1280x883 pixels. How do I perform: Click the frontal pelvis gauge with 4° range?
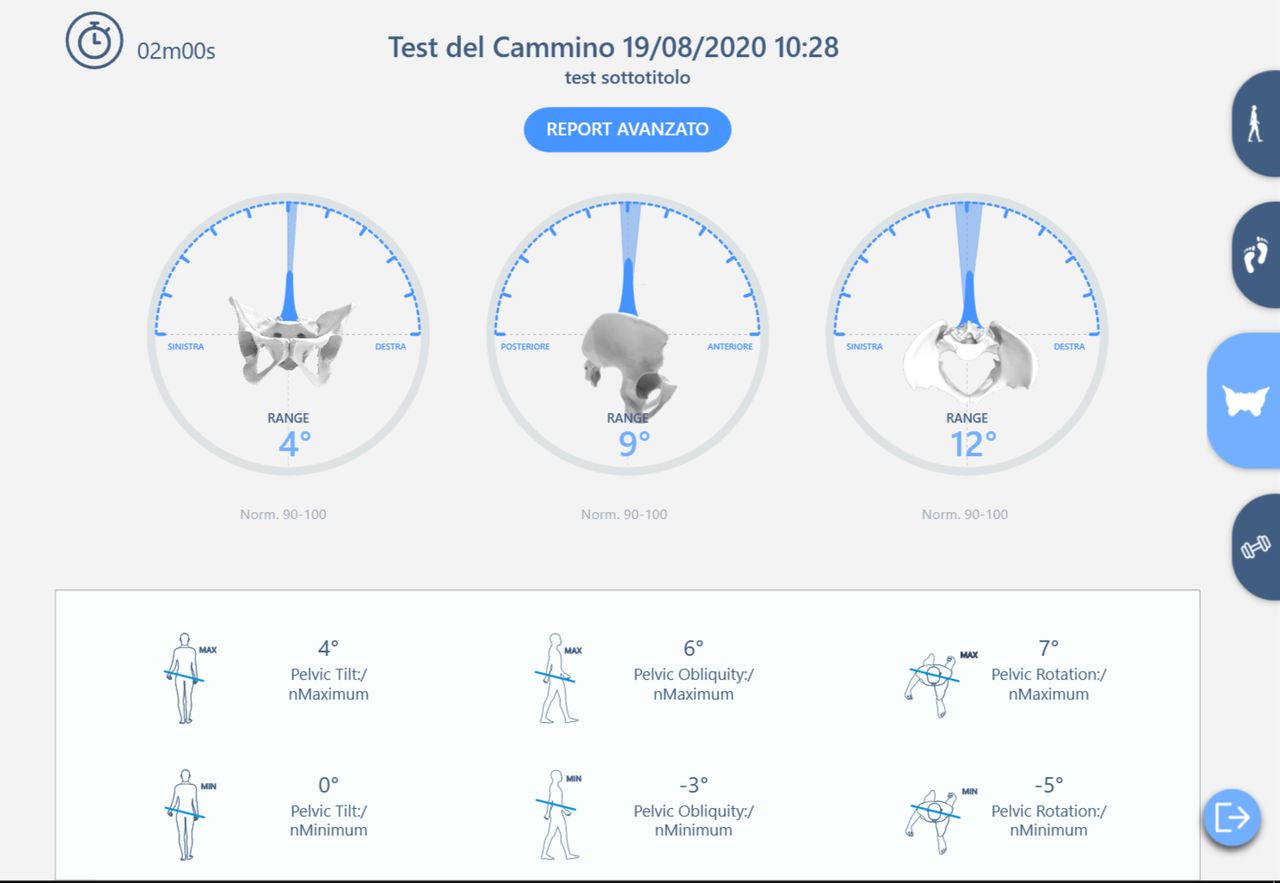coord(288,334)
